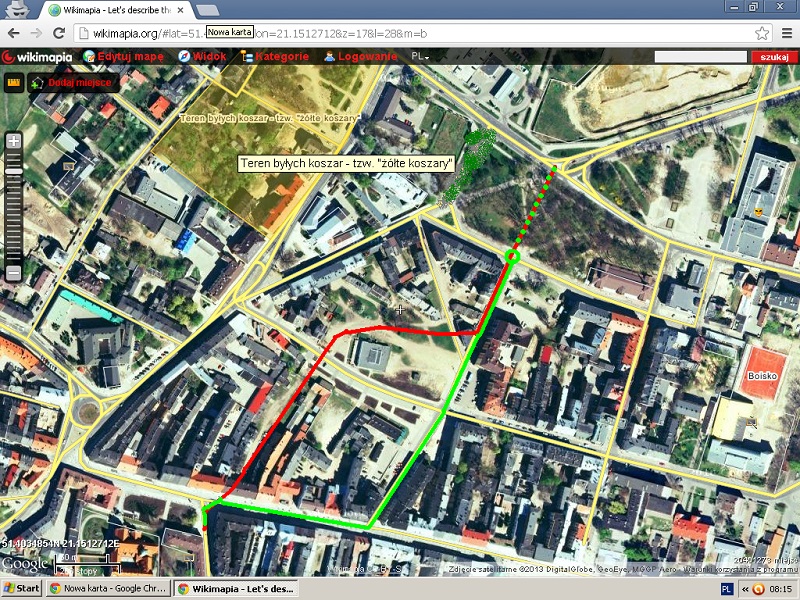Image resolution: width=800 pixels, height=600 pixels.
Task: Zoom out with the minus button
Action: point(14,272)
